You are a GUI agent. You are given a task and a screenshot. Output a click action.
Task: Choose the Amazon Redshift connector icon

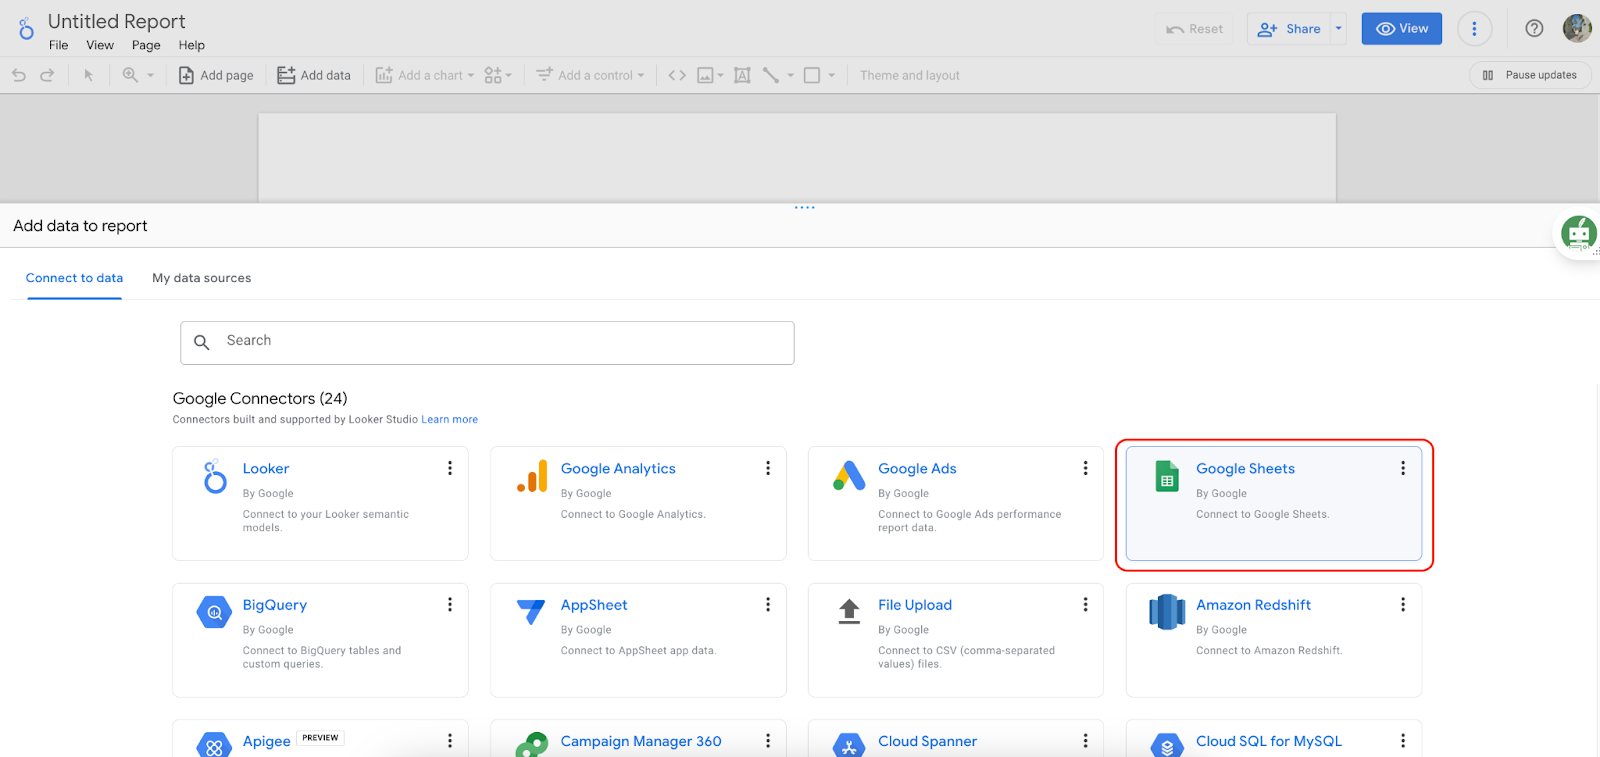(x=1167, y=612)
